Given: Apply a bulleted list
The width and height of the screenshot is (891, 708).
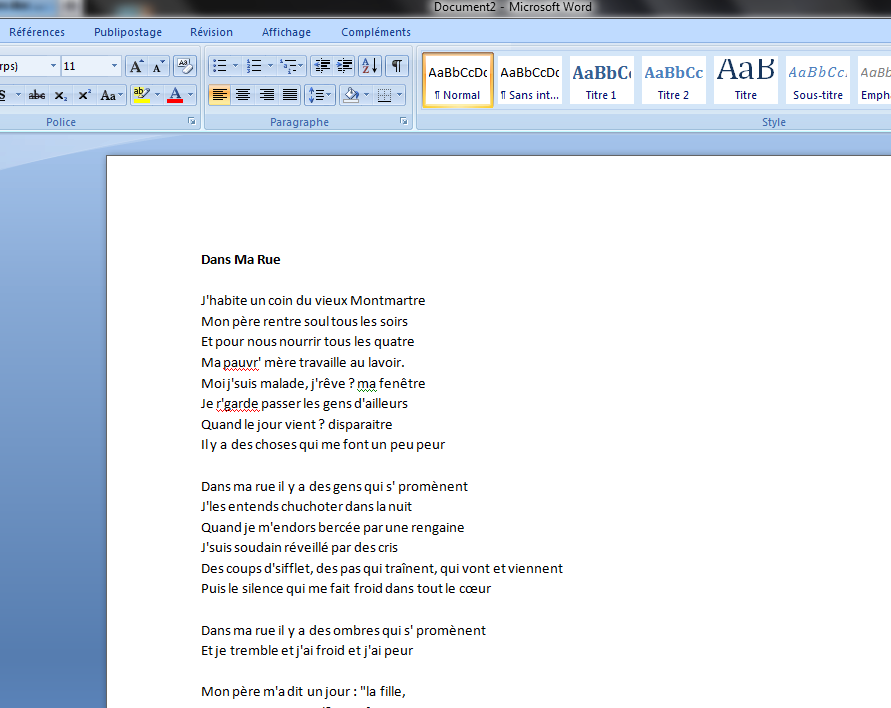Looking at the screenshot, I should [219, 66].
